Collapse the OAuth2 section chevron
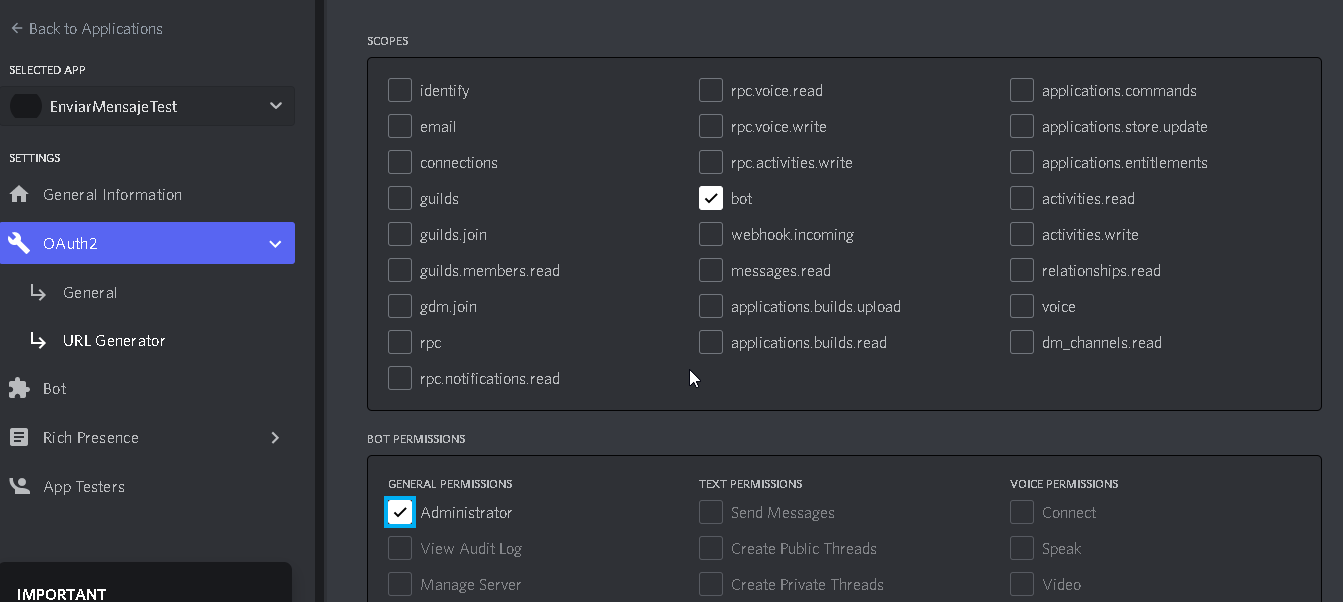The image size is (1343, 602). click(x=275, y=243)
